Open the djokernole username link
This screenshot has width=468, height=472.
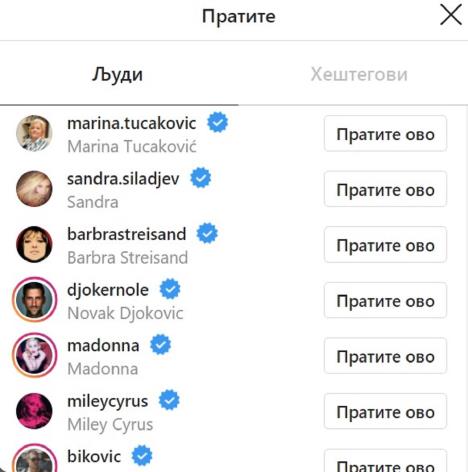[108, 290]
